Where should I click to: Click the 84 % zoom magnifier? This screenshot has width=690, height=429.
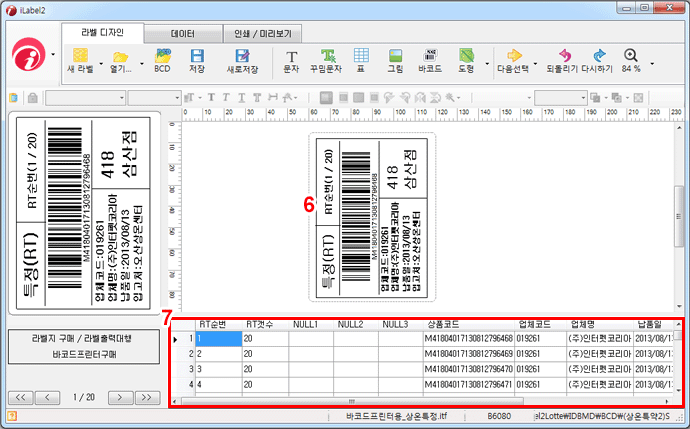point(631,60)
